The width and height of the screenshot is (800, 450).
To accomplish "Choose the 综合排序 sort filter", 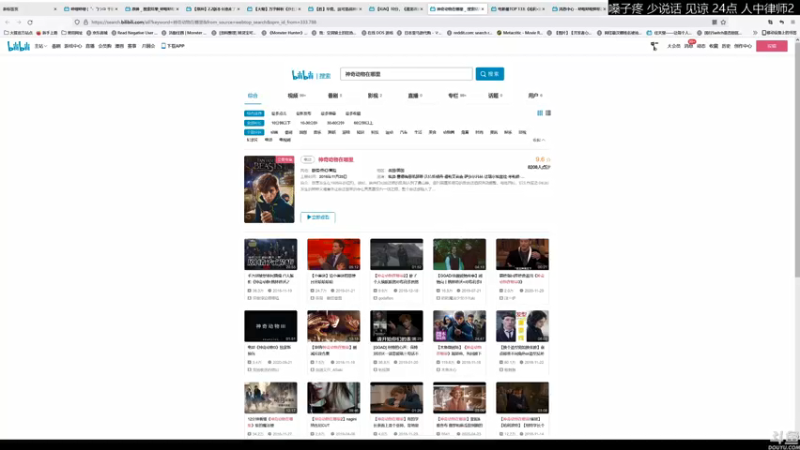I will pos(254,113).
